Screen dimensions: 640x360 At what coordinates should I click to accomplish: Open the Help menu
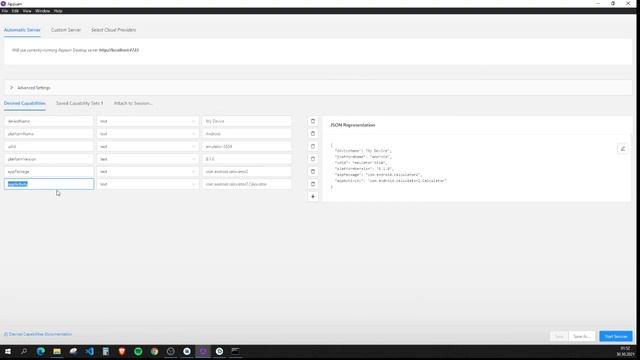tap(58, 11)
